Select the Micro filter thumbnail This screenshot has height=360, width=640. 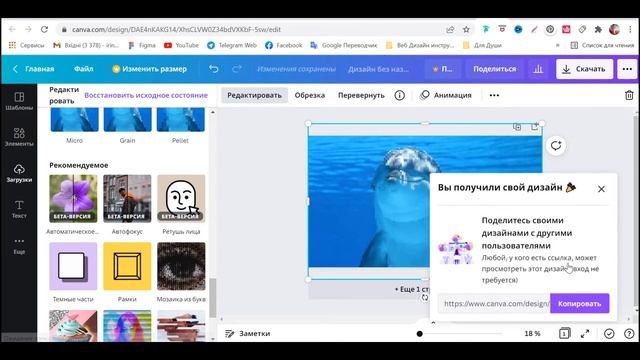(x=74, y=120)
